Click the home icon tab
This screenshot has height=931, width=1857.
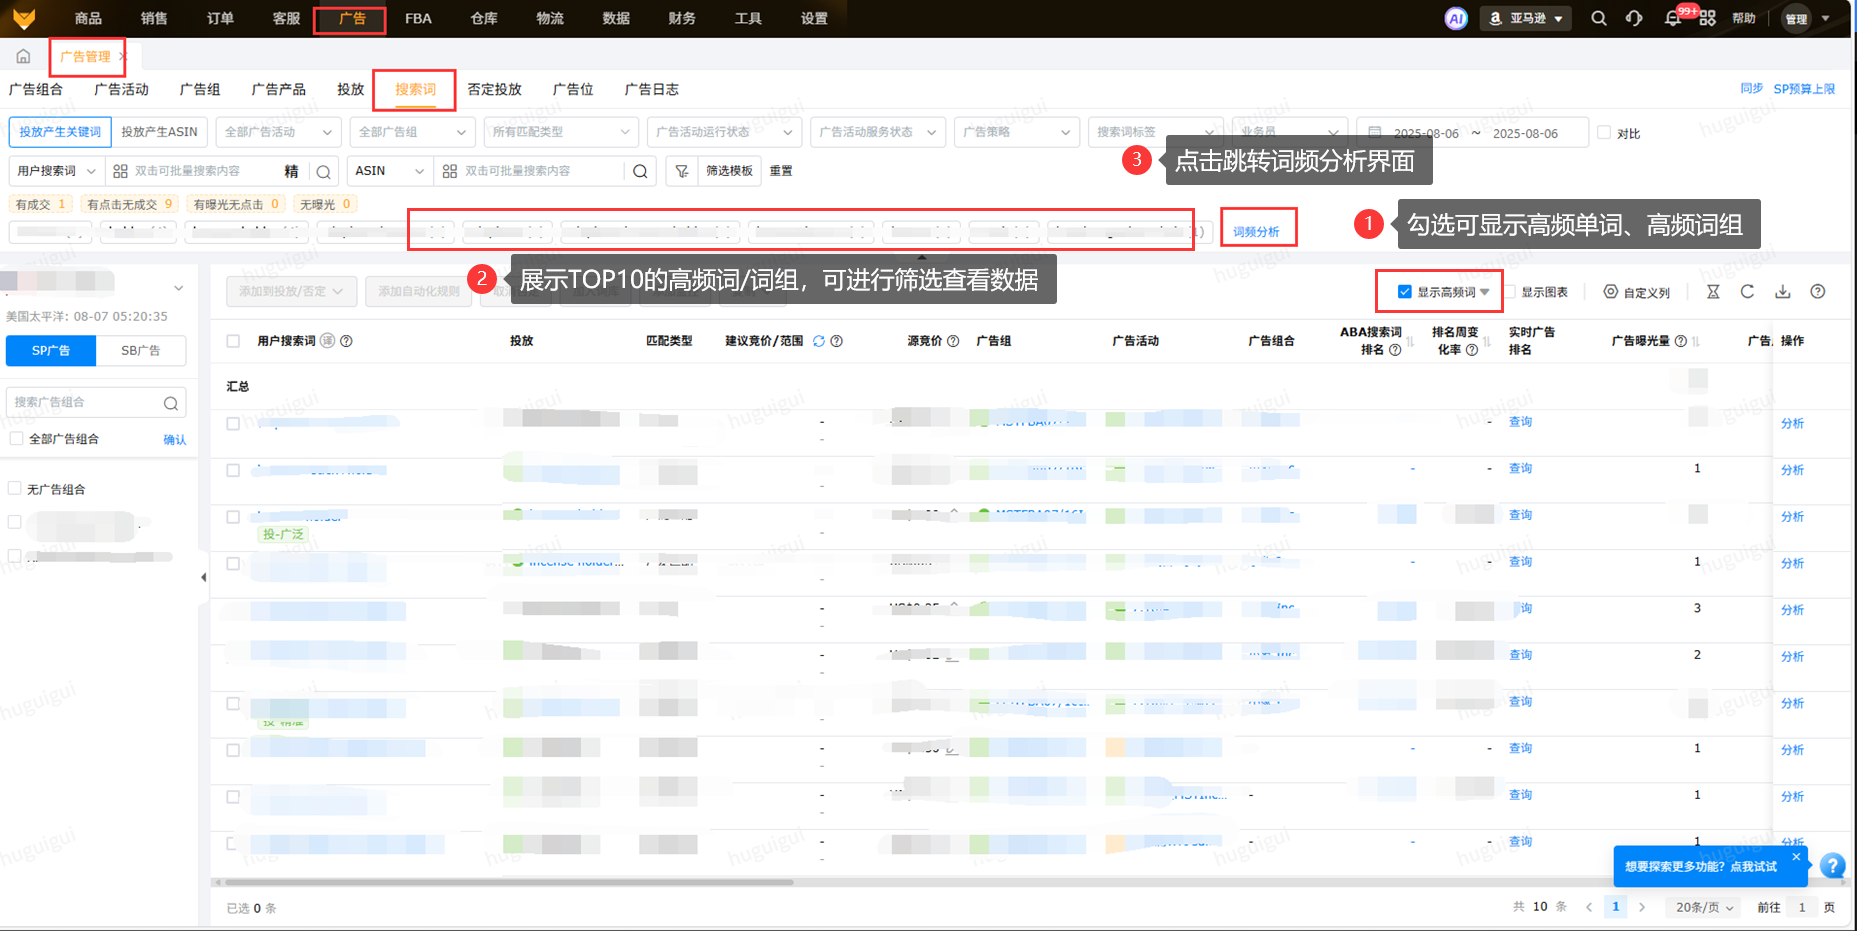[23, 56]
